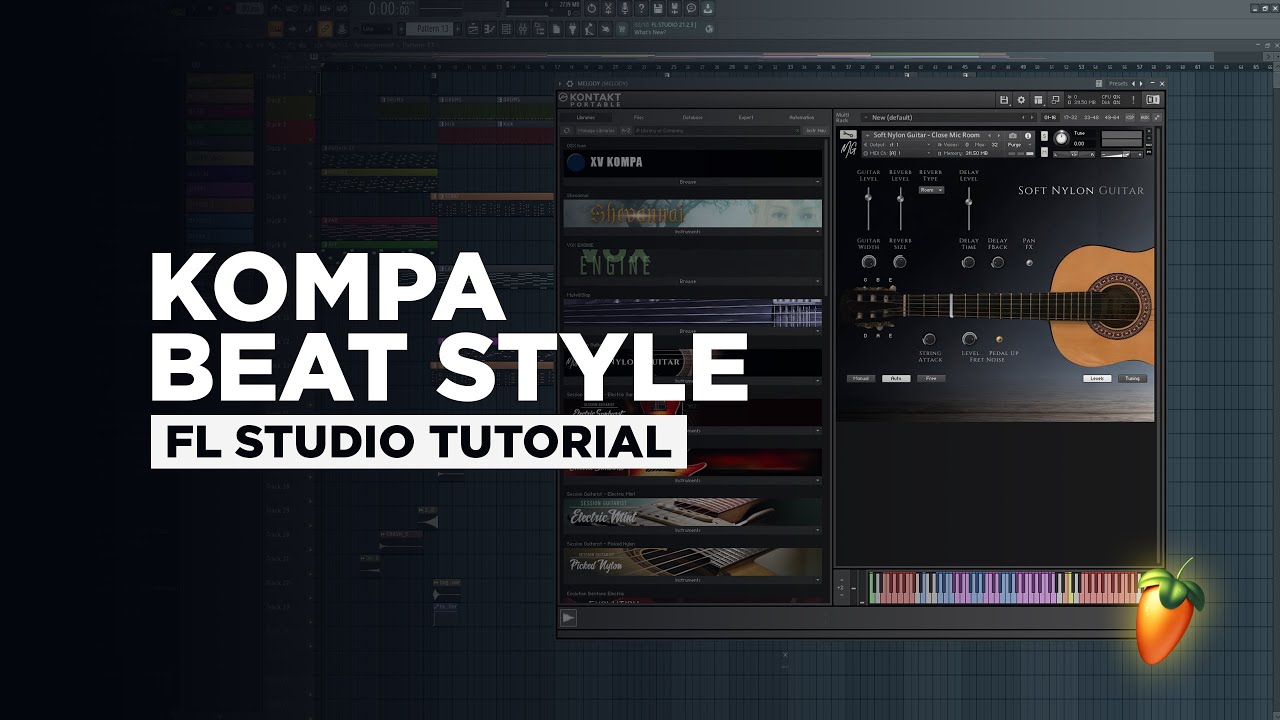This screenshot has height=720, width=1280.
Task: Click the Reverb Size knob
Action: click(900, 262)
